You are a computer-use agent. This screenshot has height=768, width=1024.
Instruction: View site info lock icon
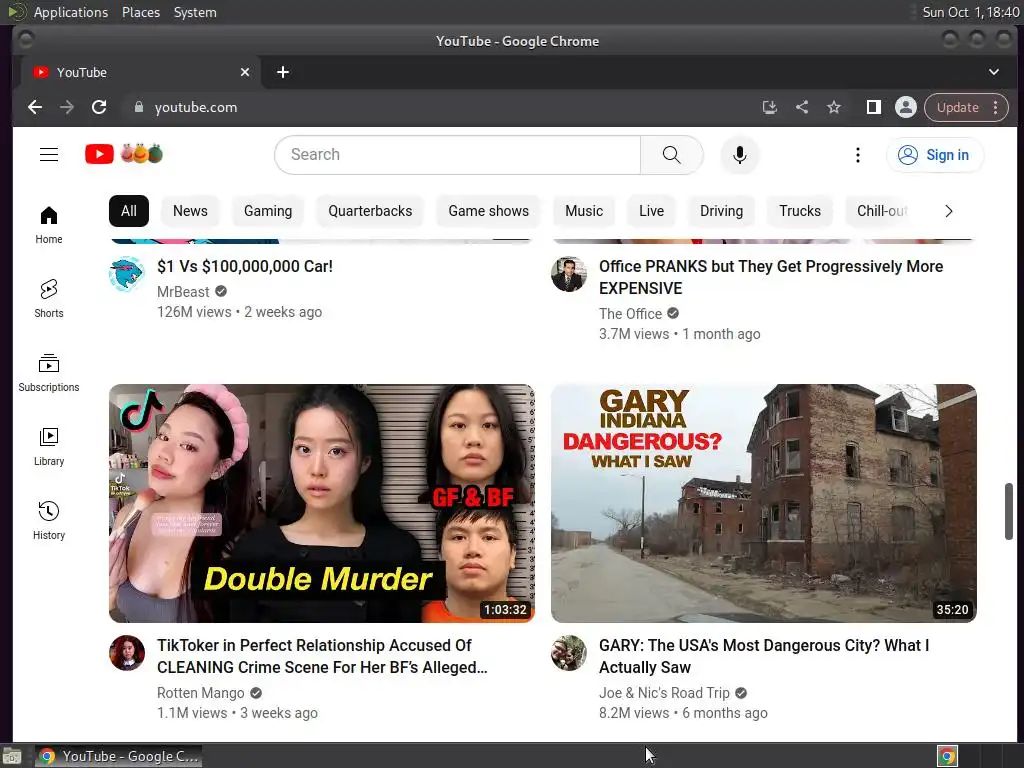click(138, 107)
